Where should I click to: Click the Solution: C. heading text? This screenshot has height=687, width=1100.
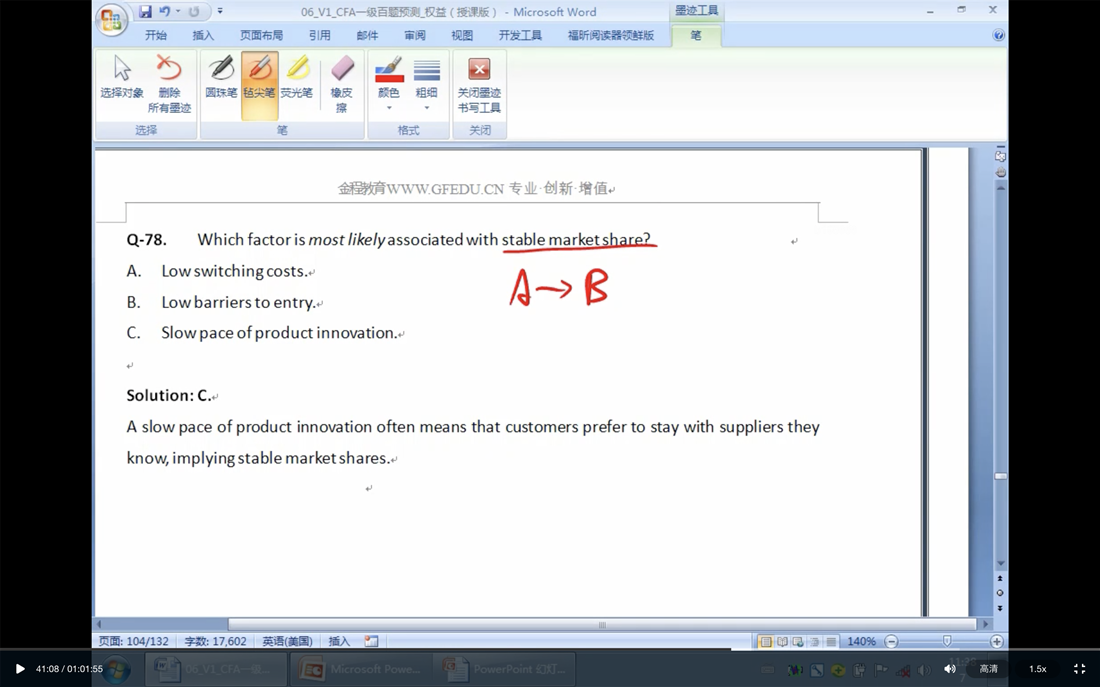pyautogui.click(x=168, y=395)
